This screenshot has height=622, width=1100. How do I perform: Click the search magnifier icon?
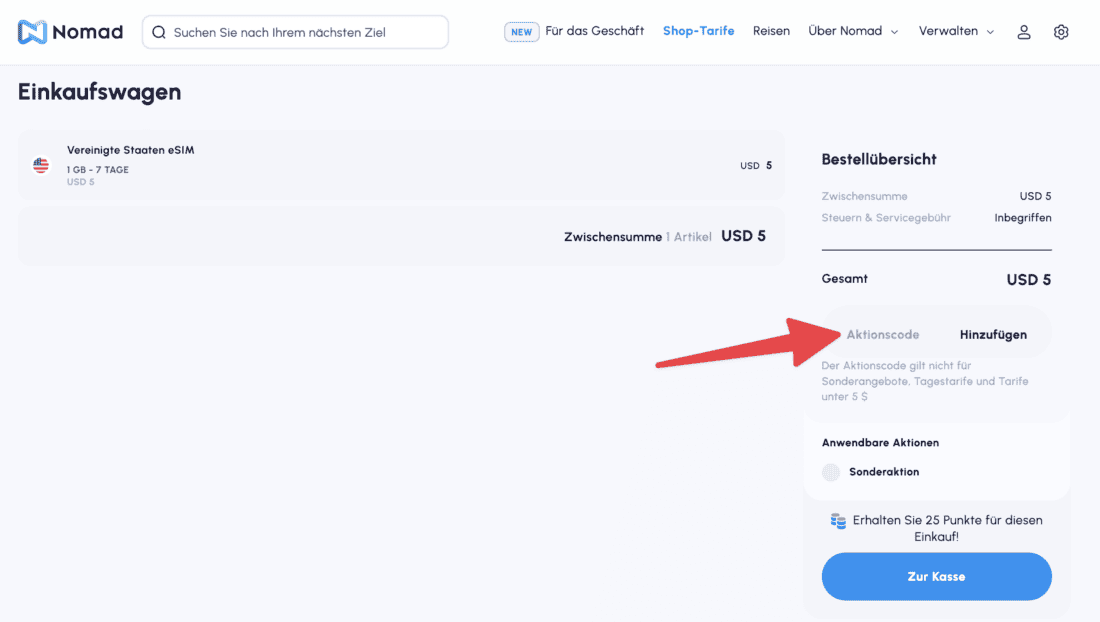coord(159,32)
